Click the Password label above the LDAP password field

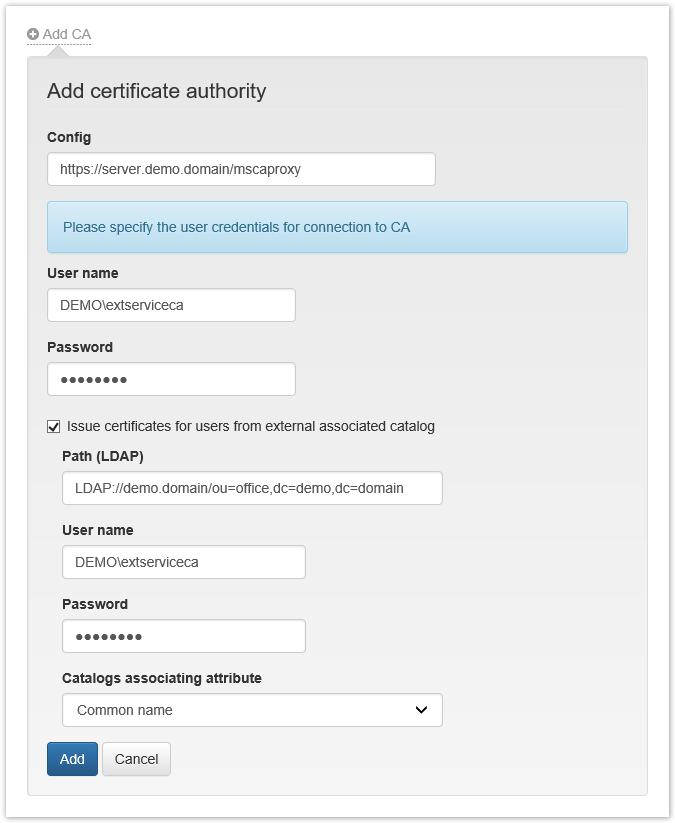click(x=95, y=604)
